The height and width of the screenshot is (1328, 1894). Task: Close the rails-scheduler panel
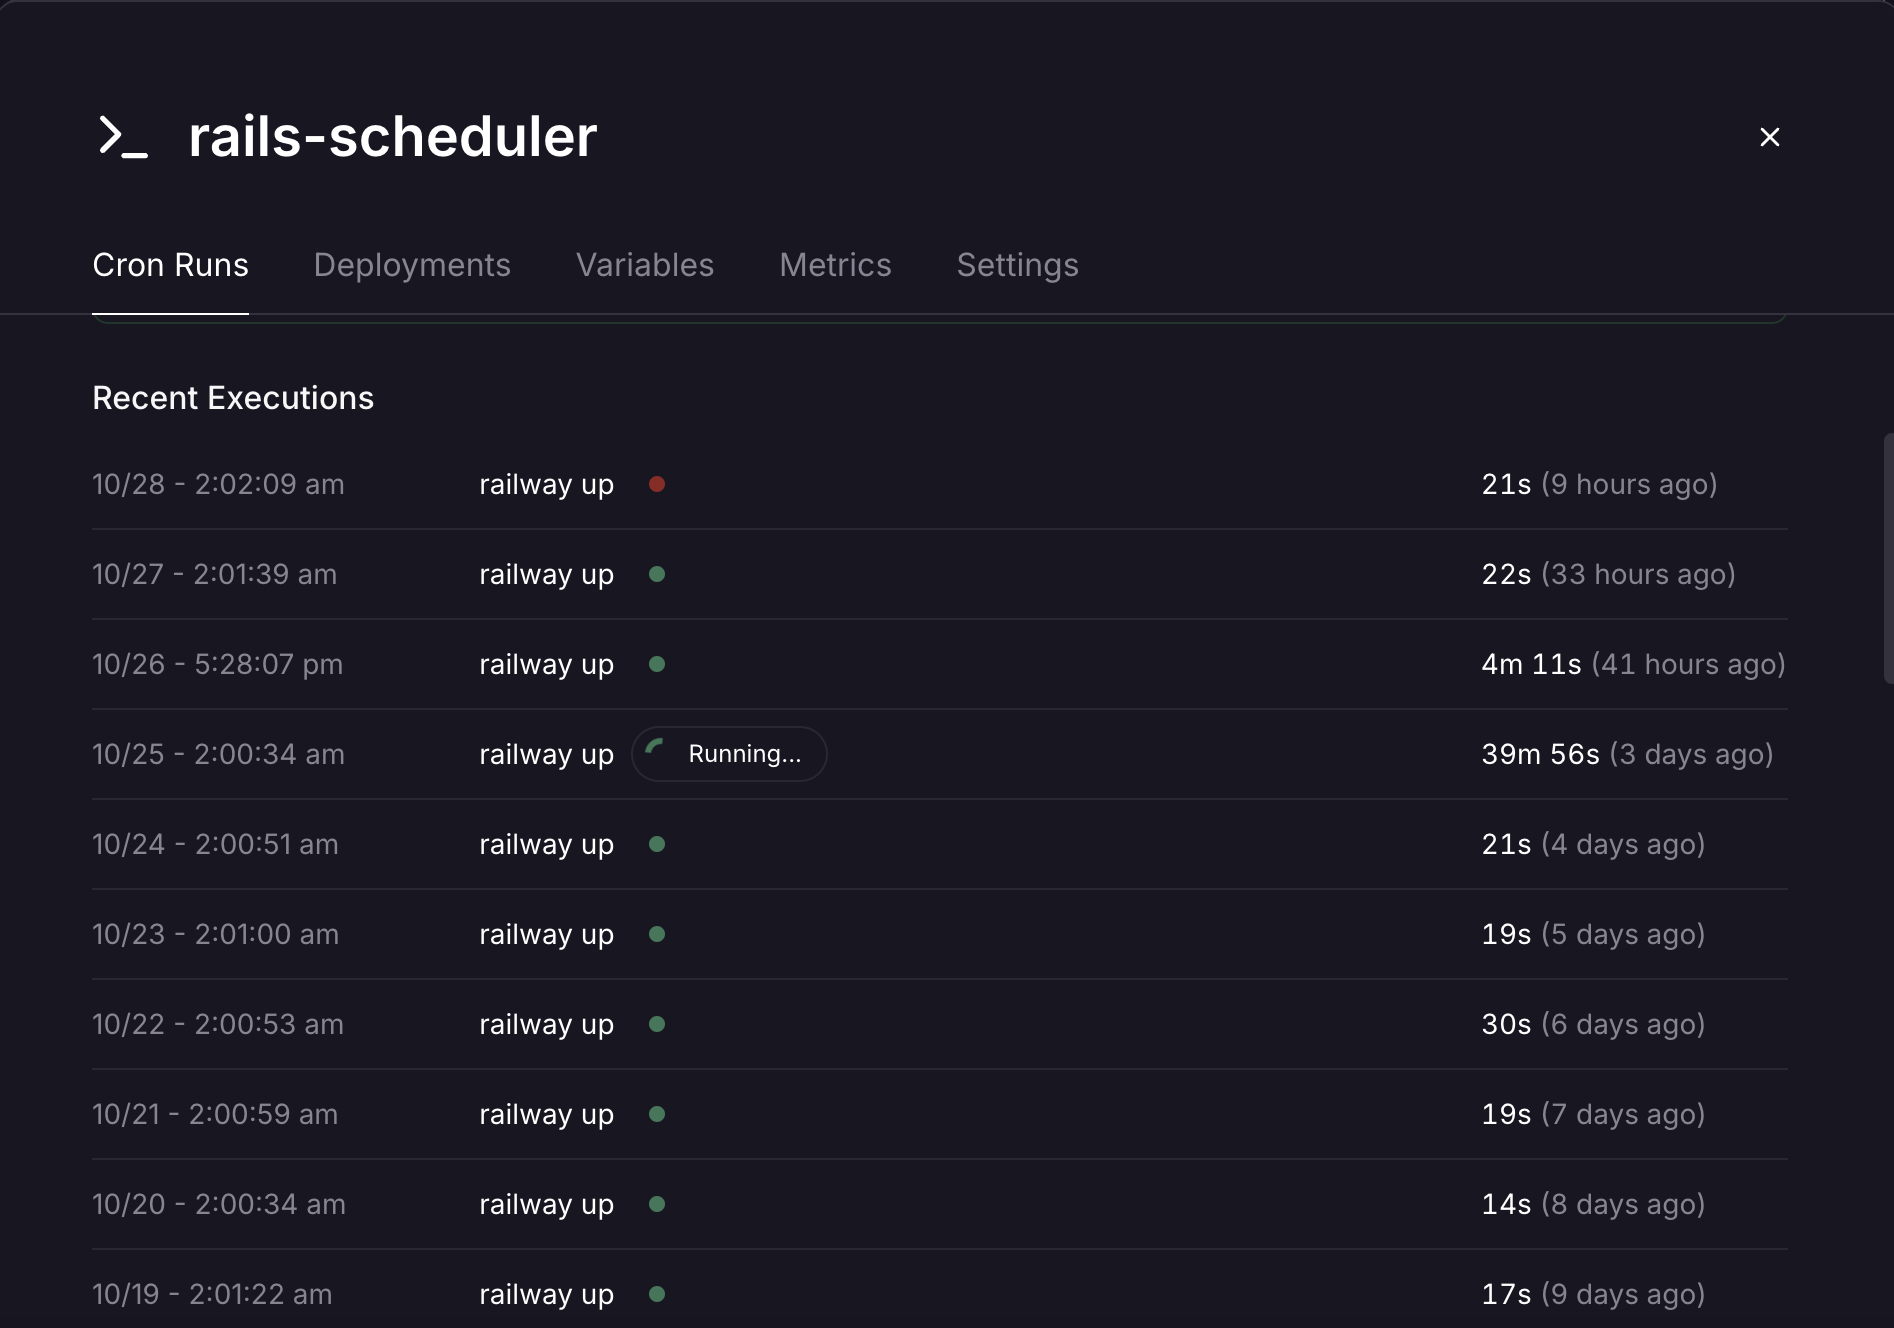tap(1769, 137)
